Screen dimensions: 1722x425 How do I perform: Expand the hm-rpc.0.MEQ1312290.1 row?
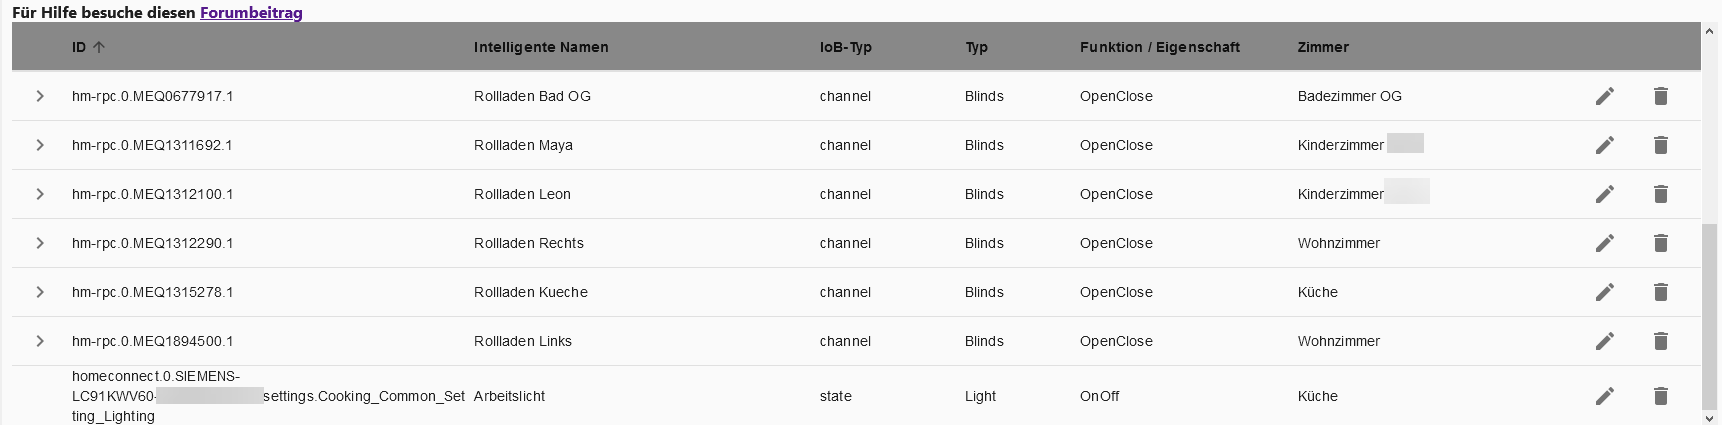pos(40,243)
